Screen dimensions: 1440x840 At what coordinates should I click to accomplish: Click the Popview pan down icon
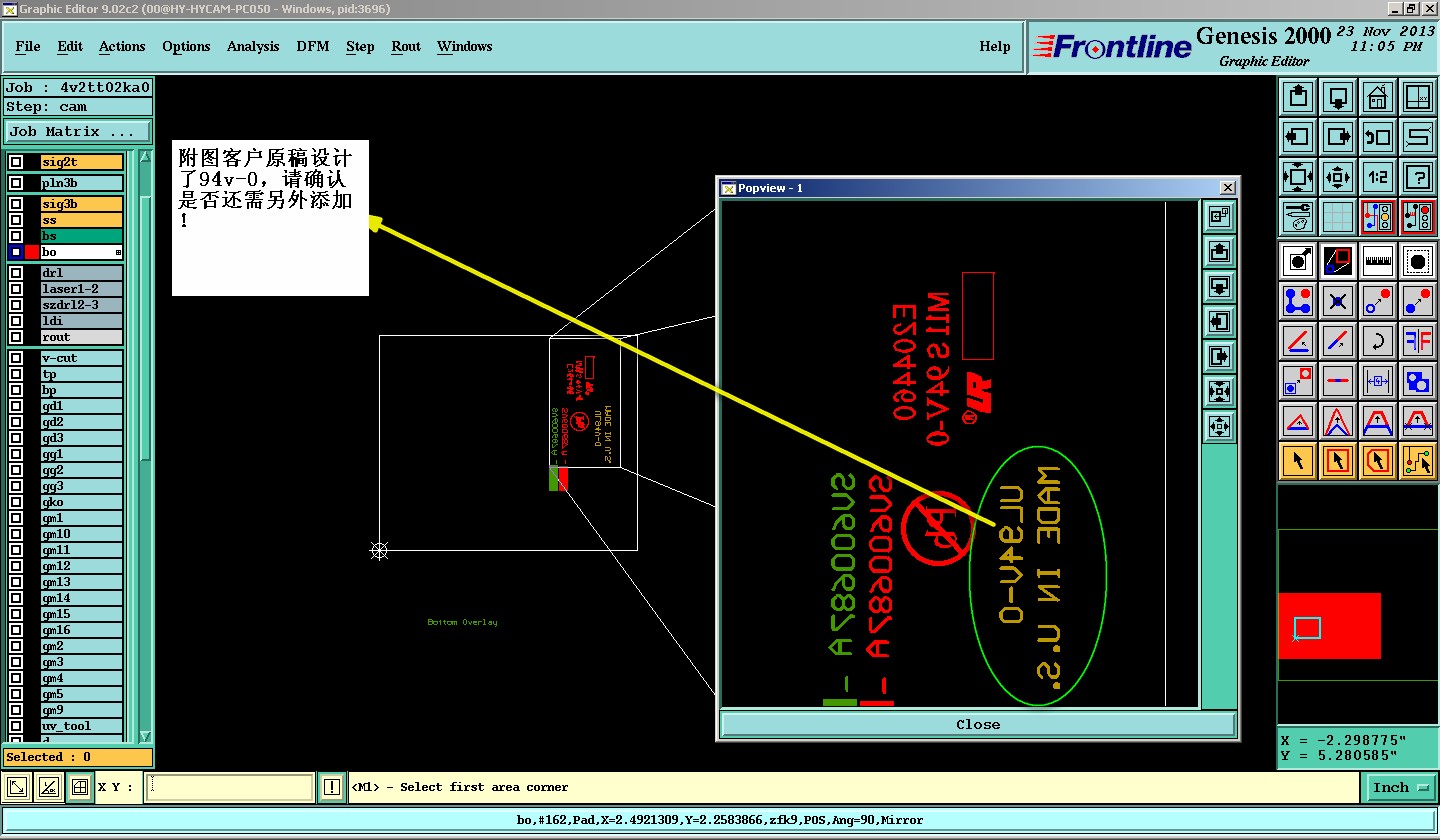1219,287
